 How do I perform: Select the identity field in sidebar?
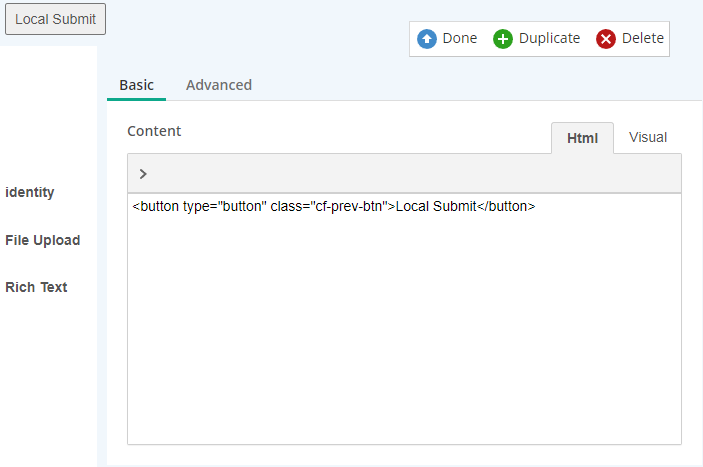coord(30,192)
